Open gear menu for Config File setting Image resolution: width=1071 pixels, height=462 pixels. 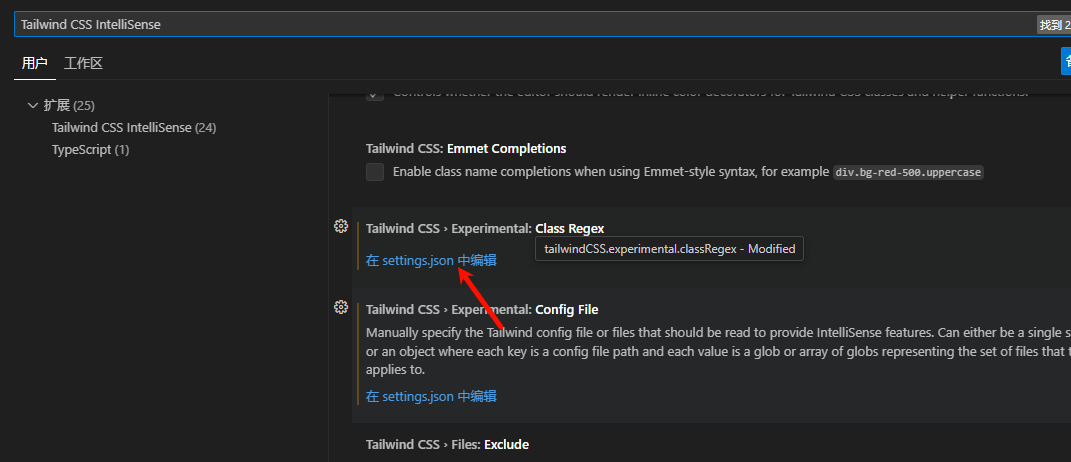click(x=340, y=307)
